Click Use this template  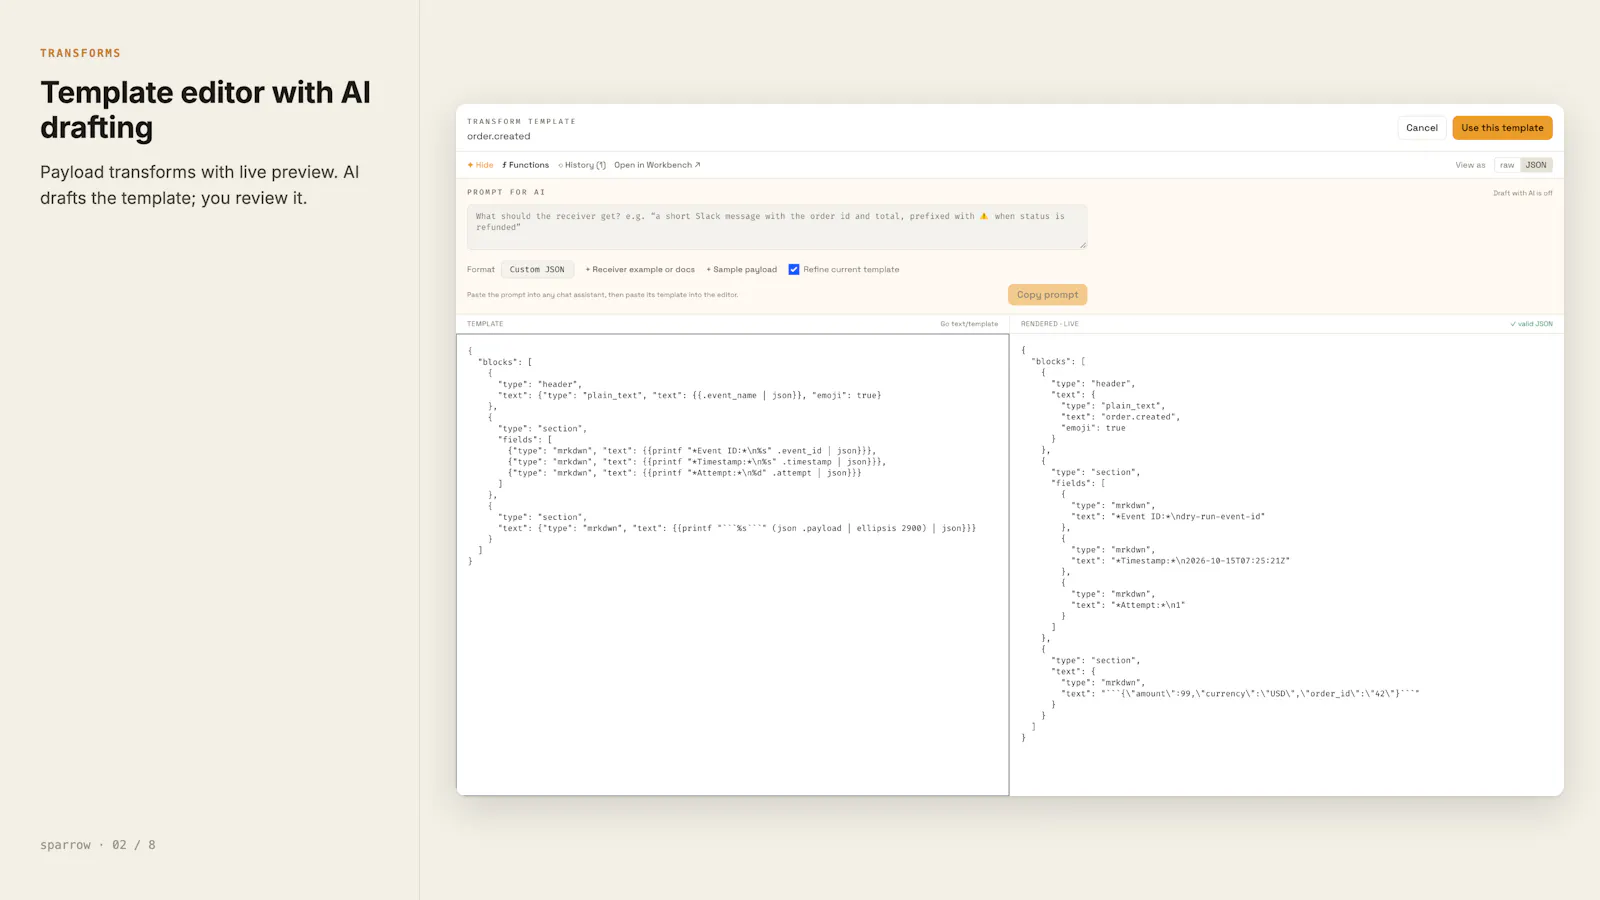(1502, 128)
